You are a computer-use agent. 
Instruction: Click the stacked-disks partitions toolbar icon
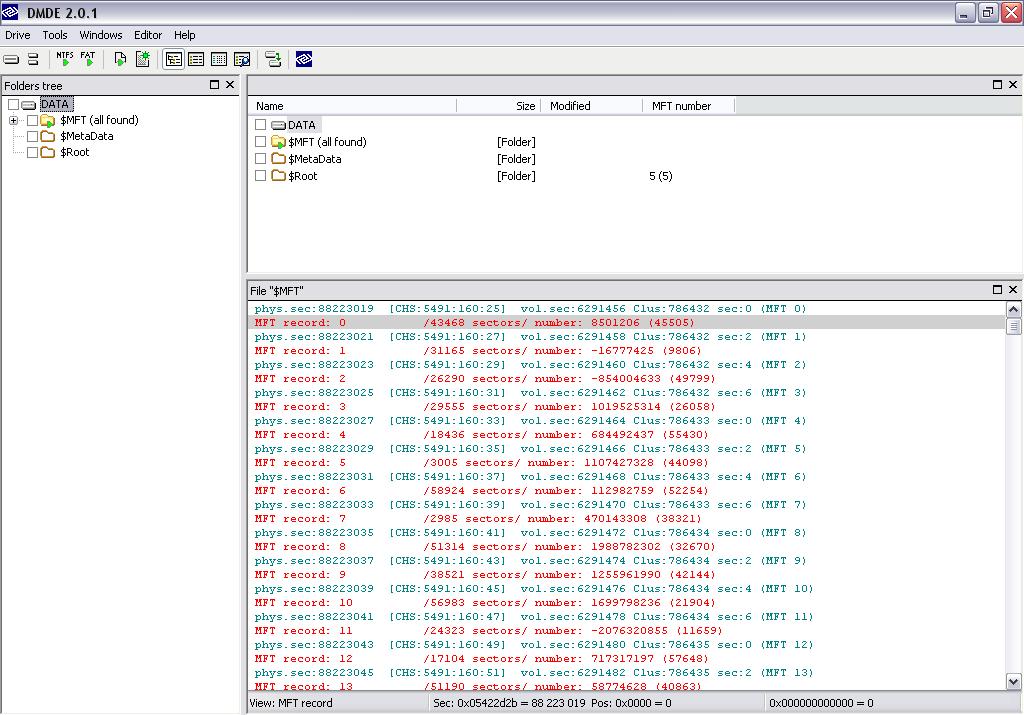pyautogui.click(x=33, y=60)
